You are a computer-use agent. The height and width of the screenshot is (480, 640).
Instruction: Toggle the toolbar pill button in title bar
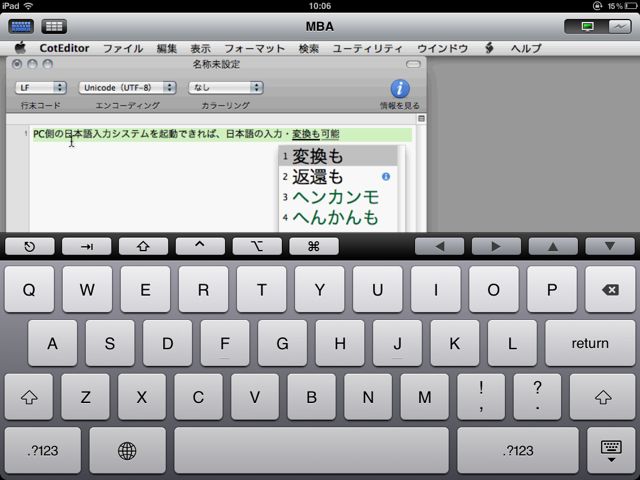(x=413, y=64)
